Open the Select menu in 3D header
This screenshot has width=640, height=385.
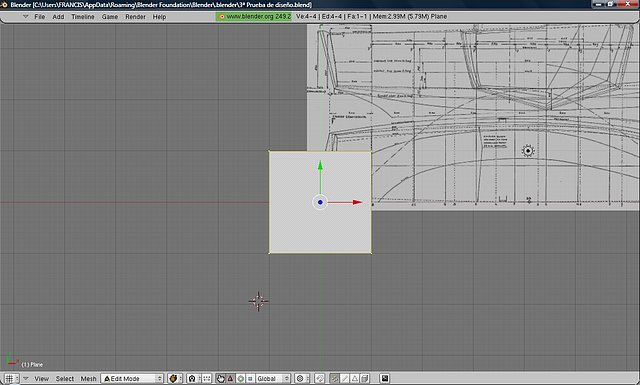[64, 379]
